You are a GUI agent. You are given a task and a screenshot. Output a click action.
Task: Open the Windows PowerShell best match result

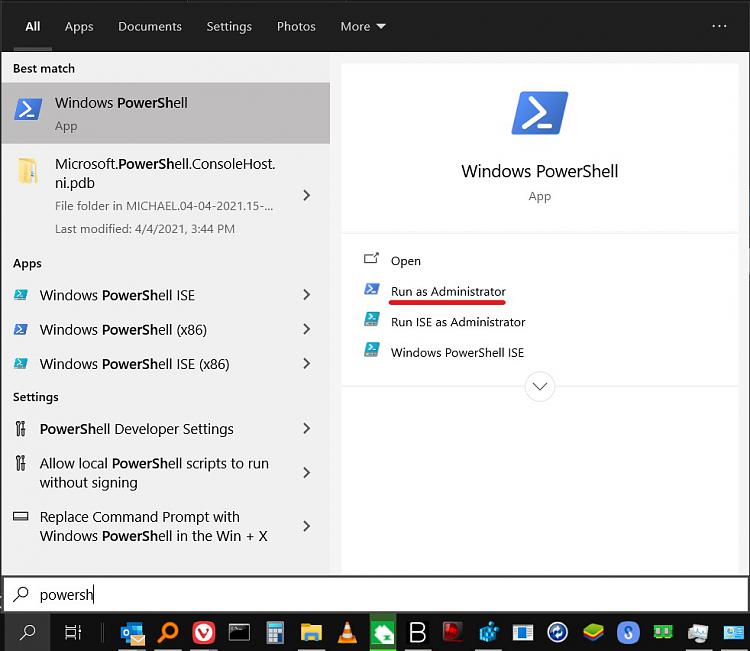pos(165,113)
